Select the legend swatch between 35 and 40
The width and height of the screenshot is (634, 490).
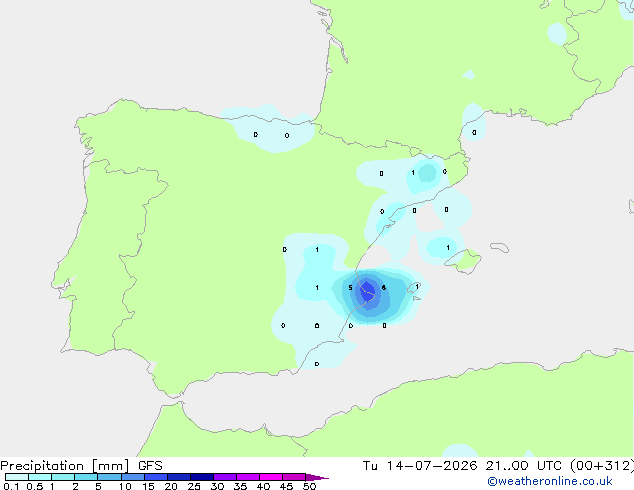[247, 477]
